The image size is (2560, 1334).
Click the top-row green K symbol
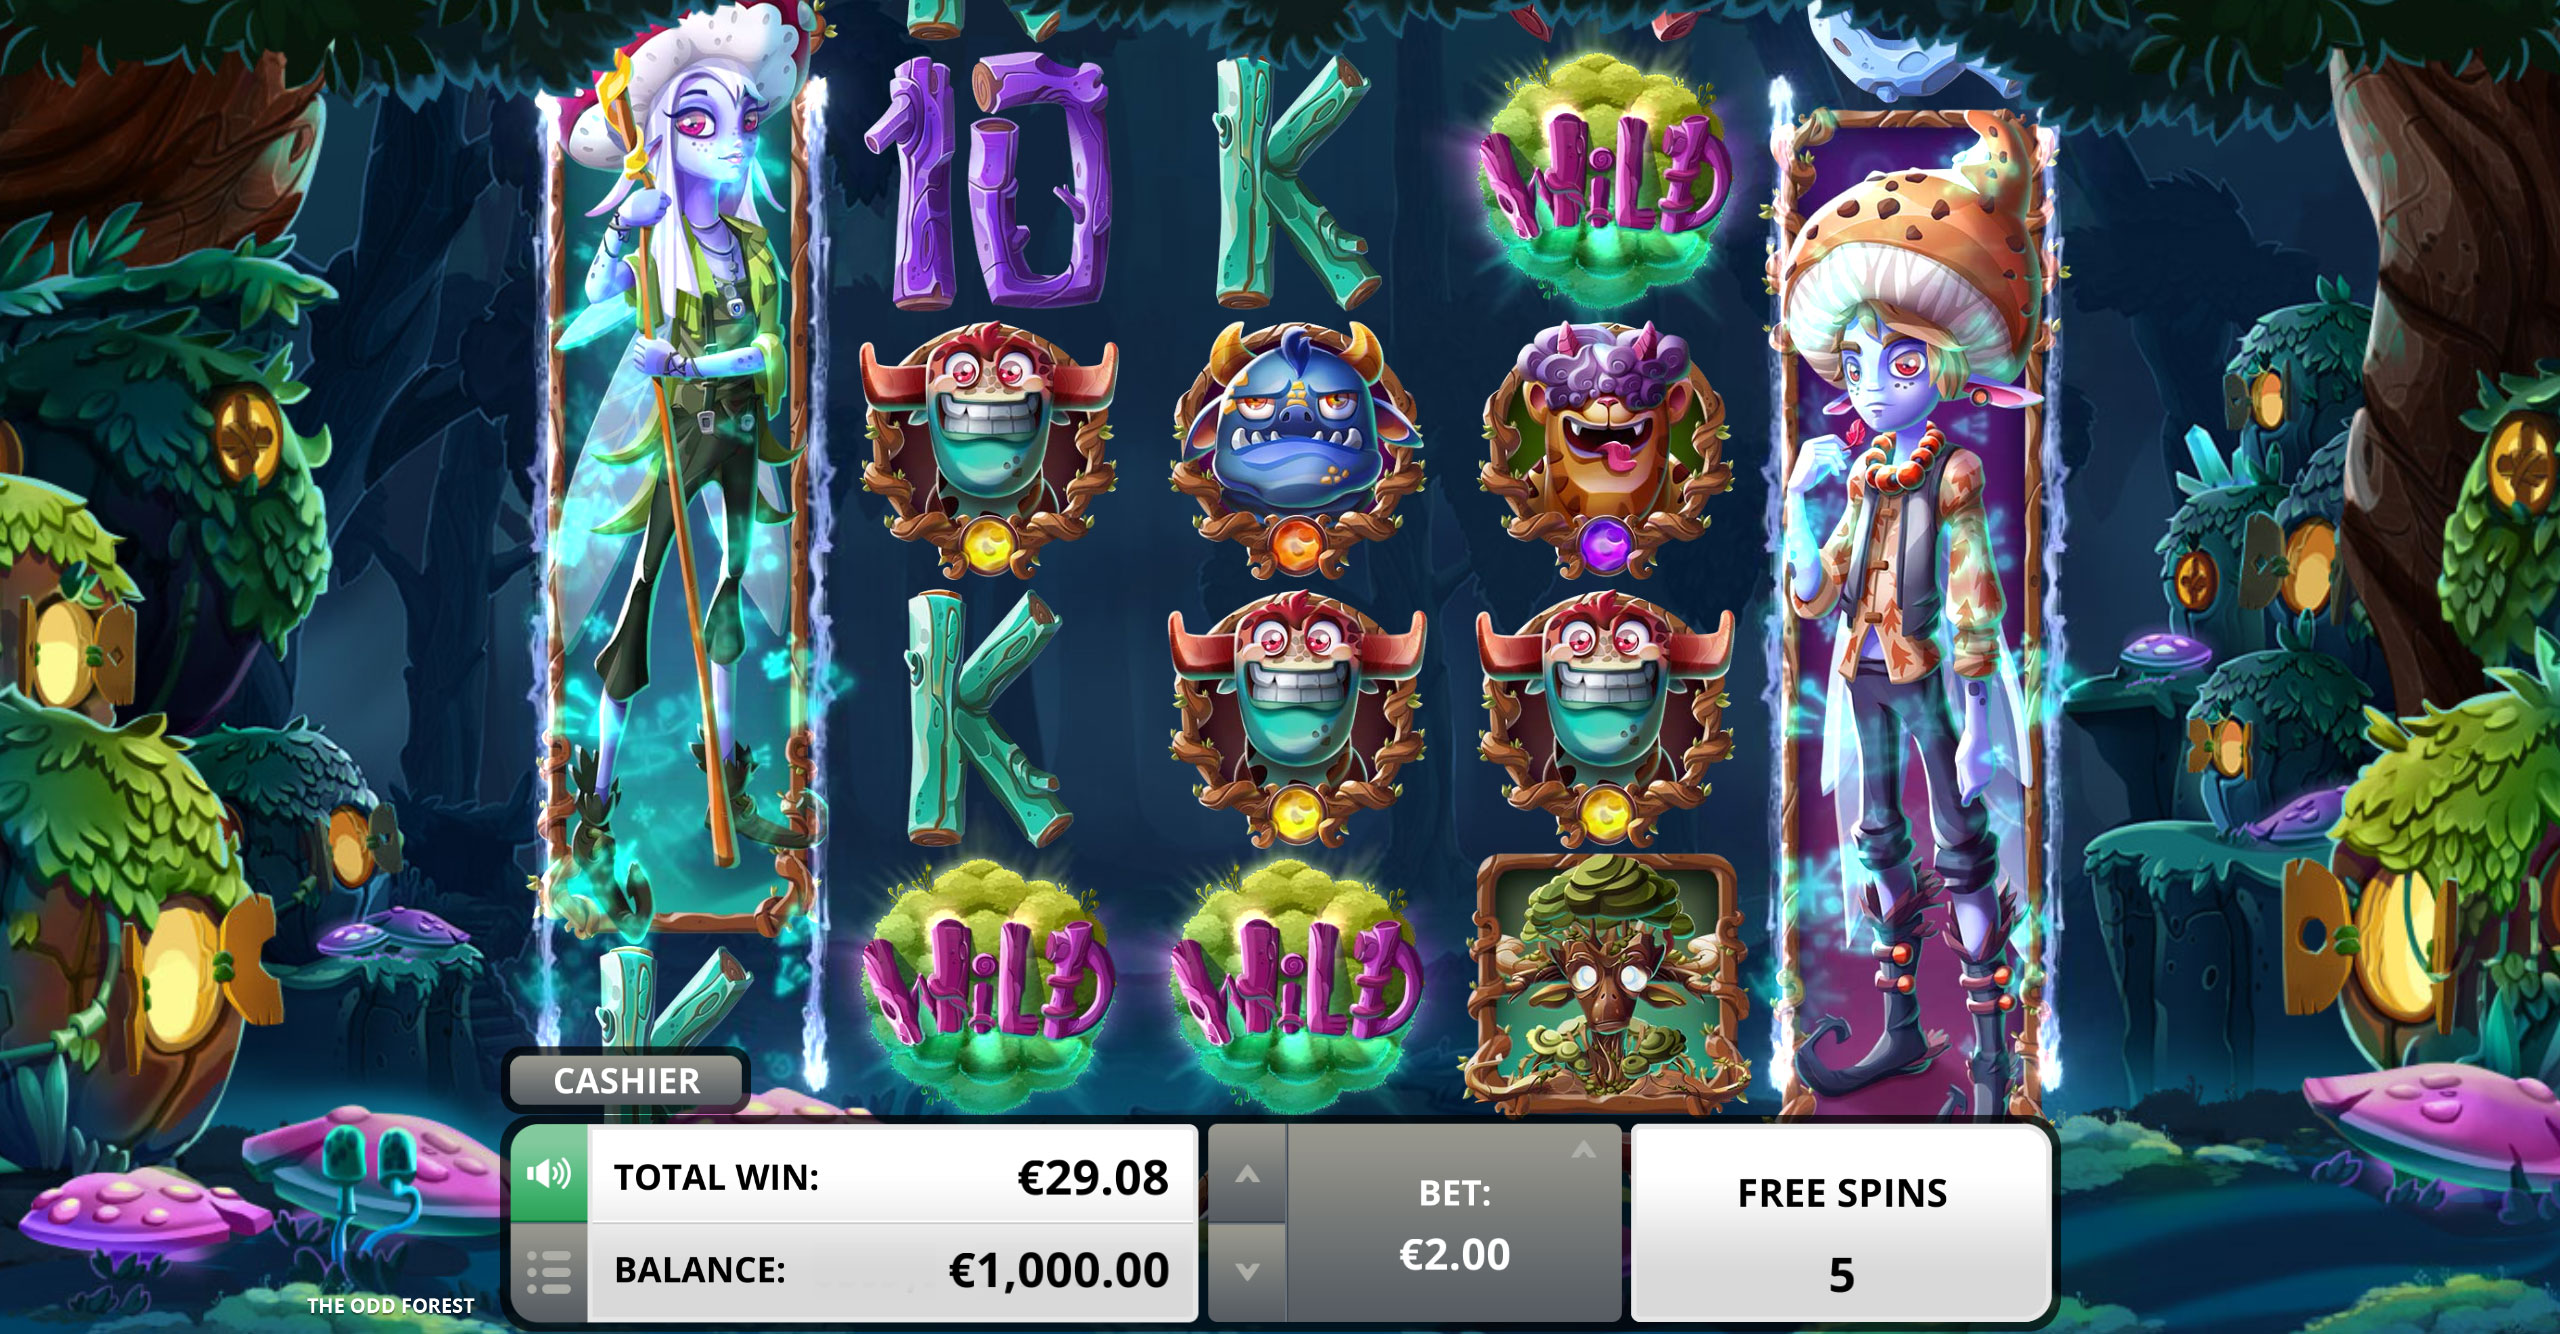(1292, 182)
